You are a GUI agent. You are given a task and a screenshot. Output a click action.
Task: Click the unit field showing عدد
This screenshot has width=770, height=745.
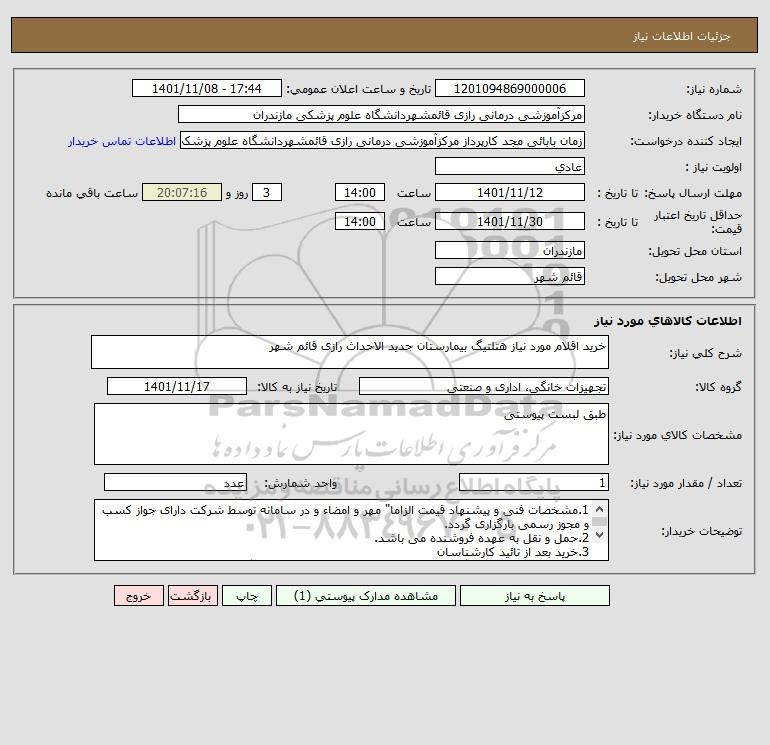coord(175,482)
